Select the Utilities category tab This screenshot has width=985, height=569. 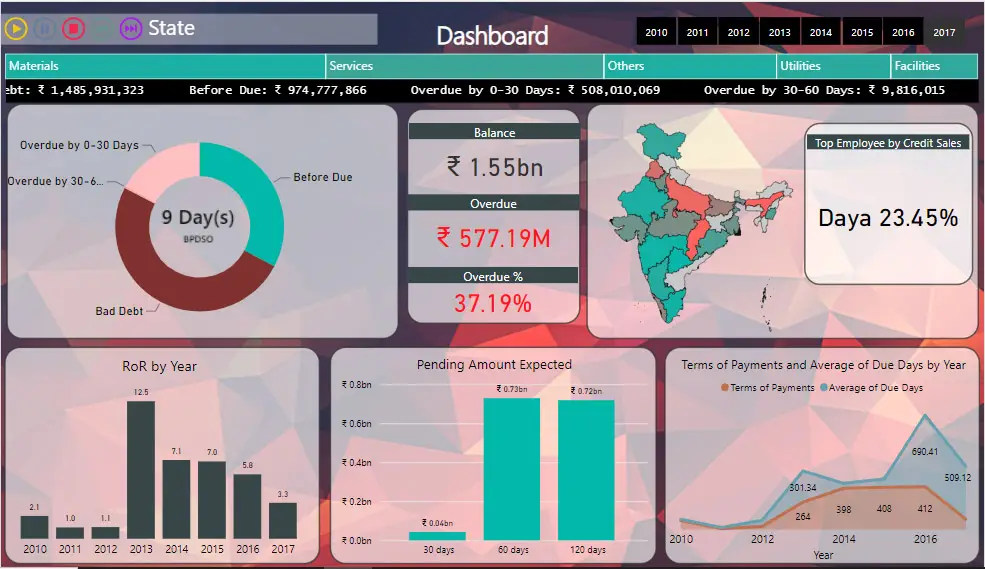coord(833,66)
